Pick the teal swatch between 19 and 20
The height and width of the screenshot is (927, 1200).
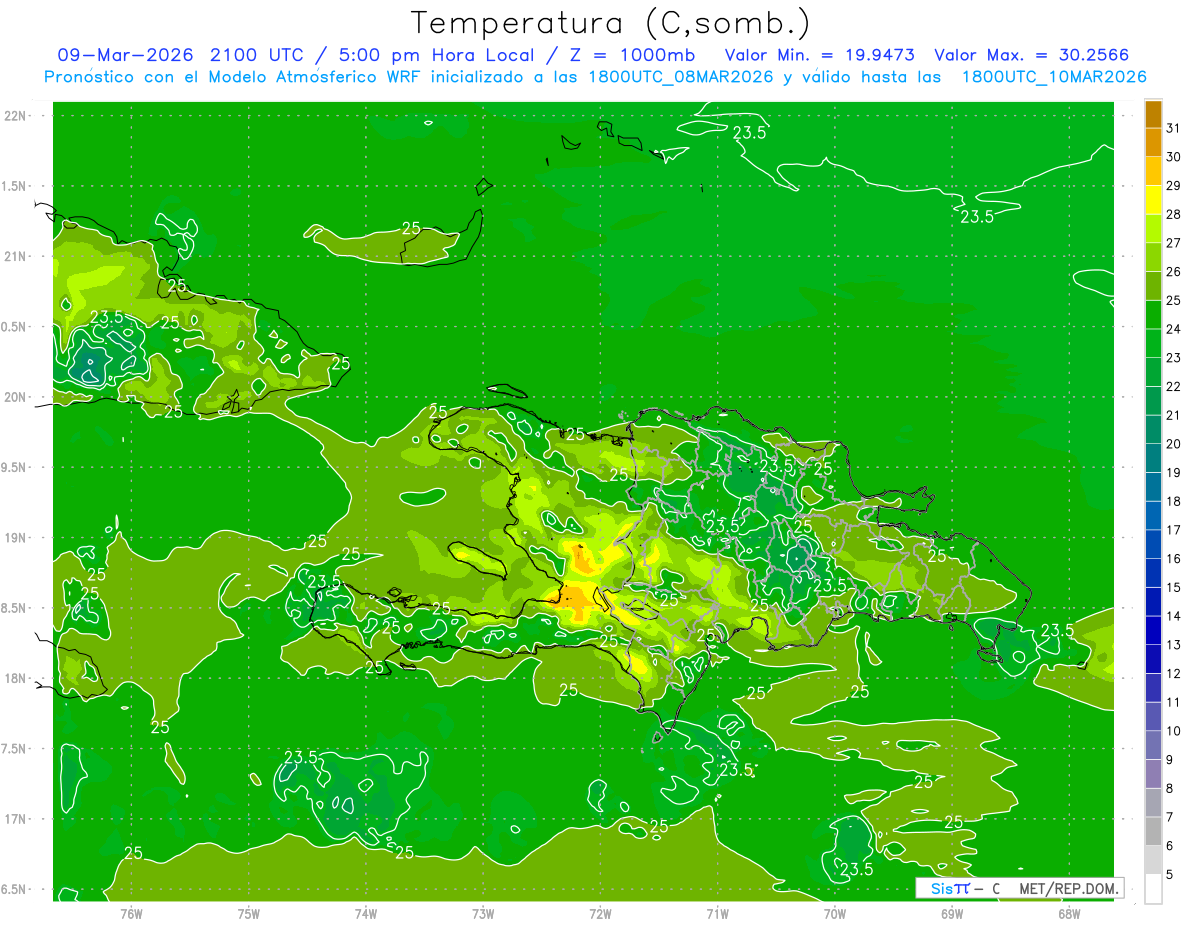pos(1153,458)
